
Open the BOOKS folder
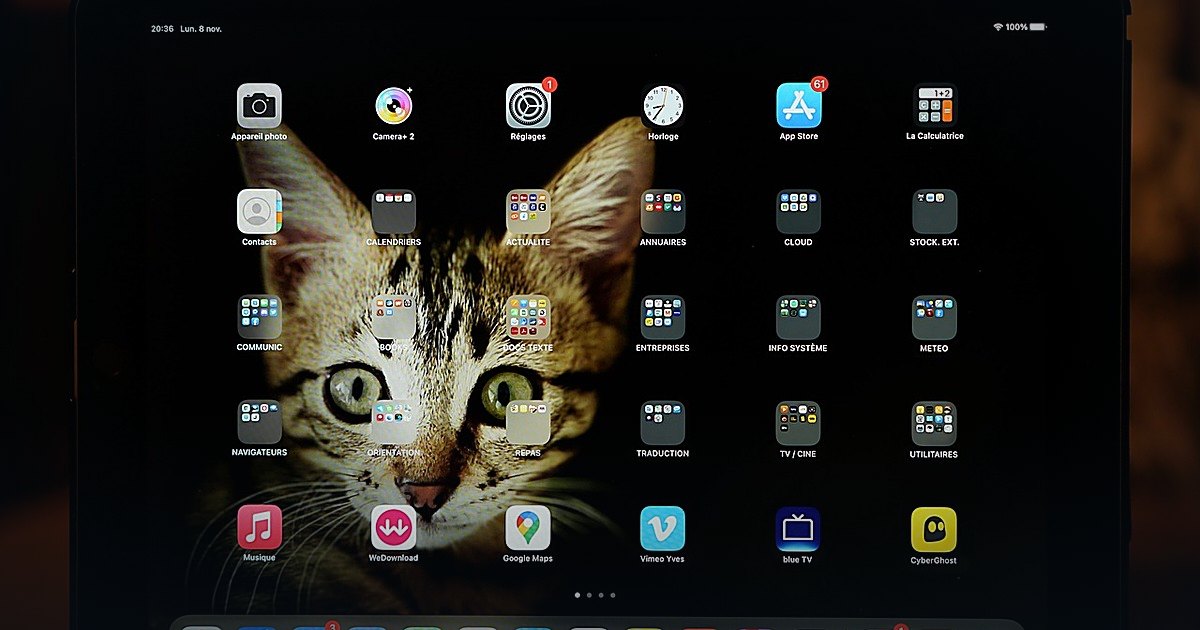pos(393,317)
